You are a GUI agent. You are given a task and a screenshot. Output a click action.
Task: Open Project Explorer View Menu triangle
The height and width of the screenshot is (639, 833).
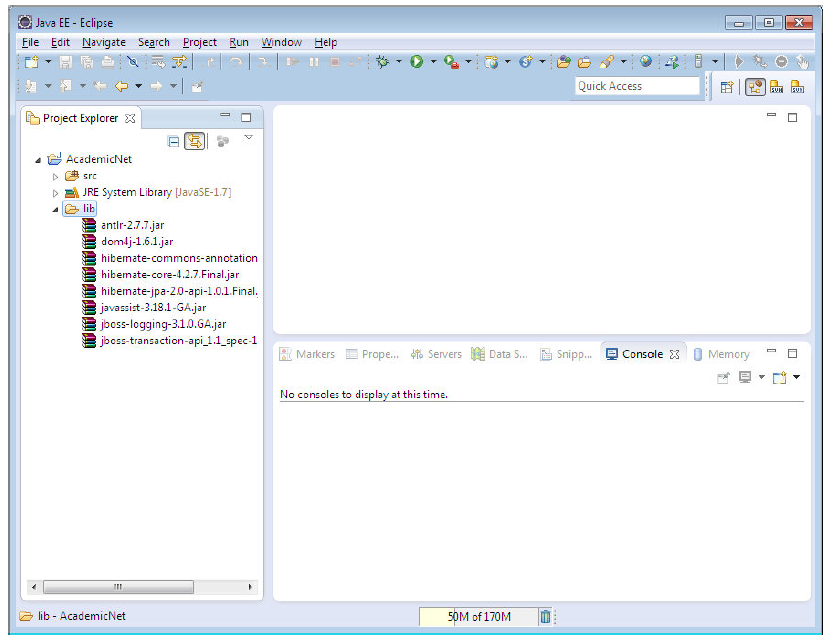(x=248, y=138)
